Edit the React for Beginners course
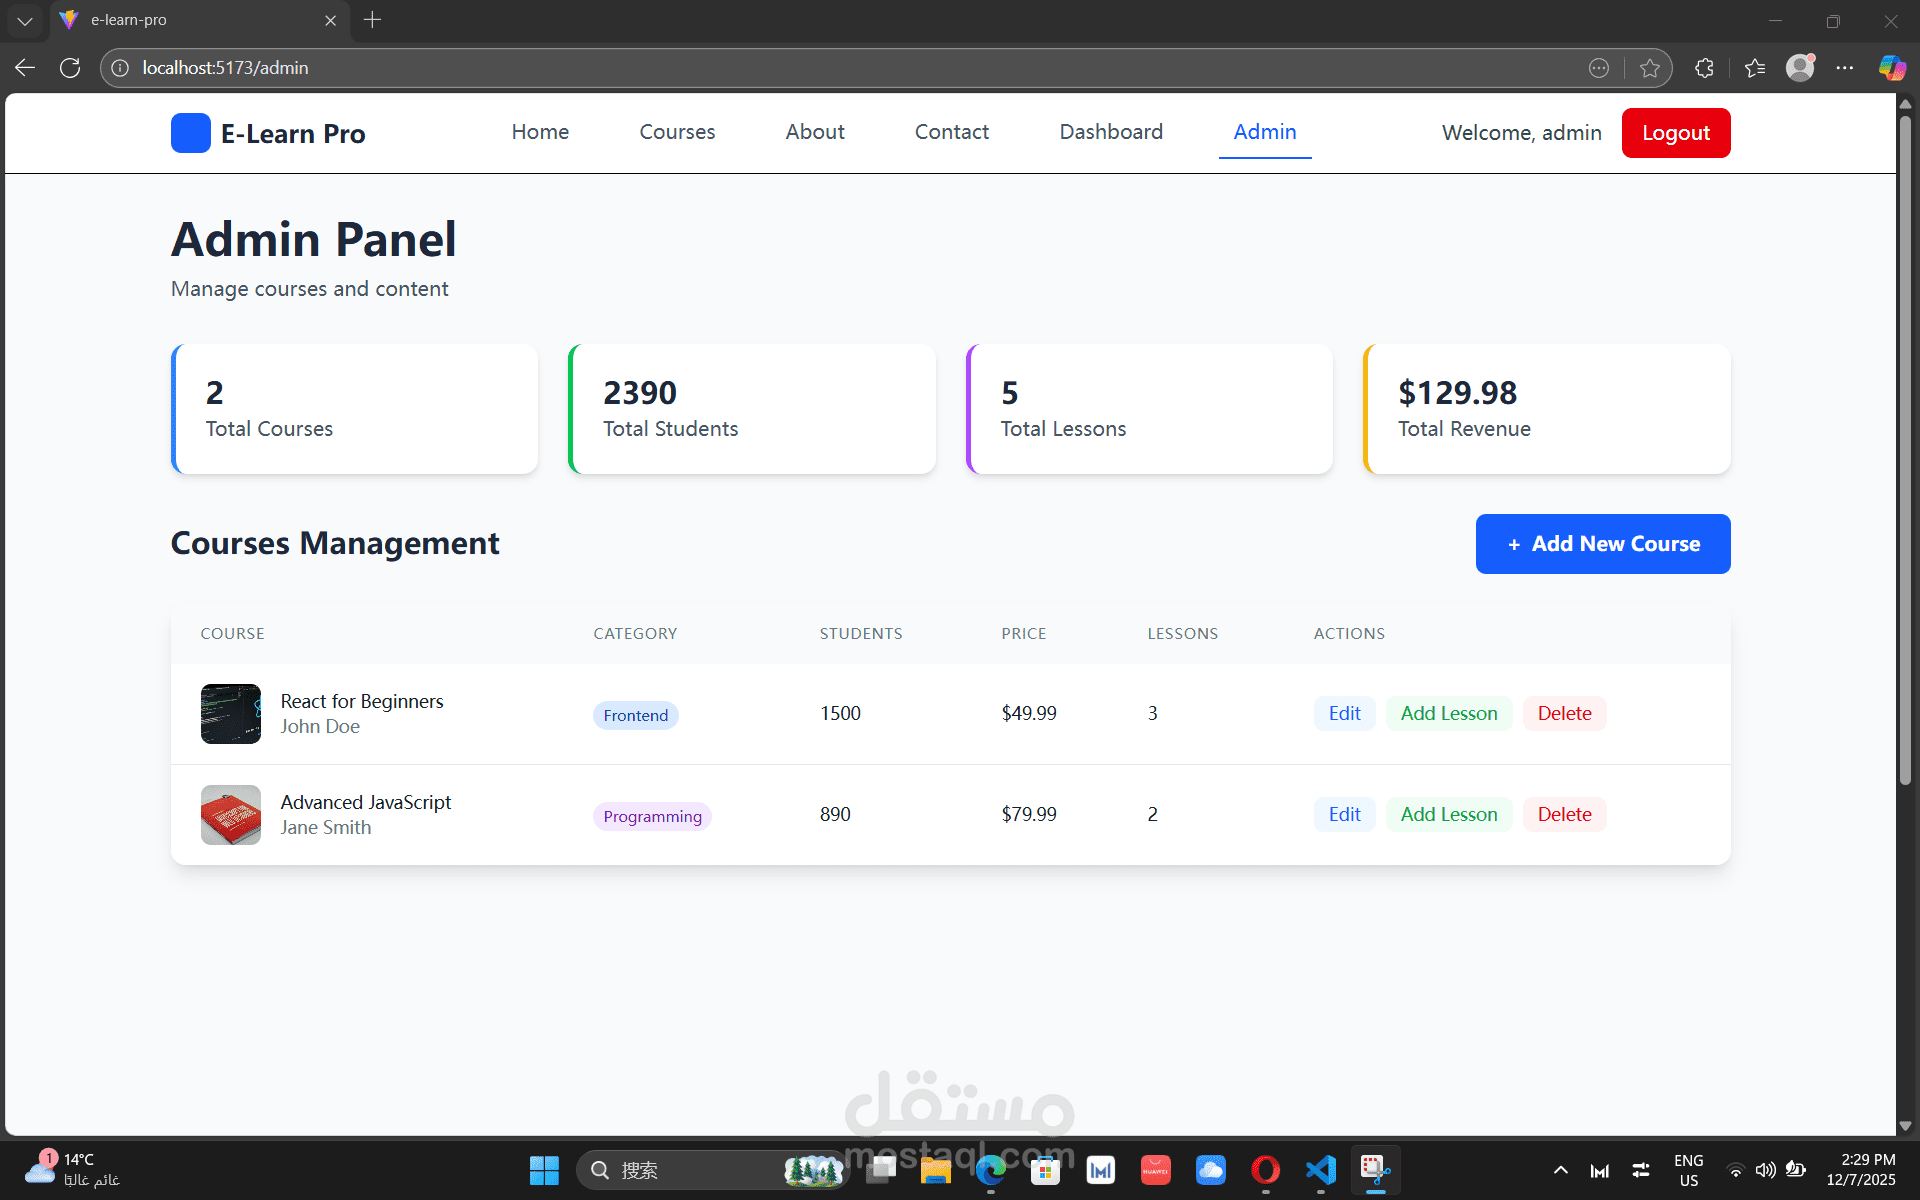Image resolution: width=1920 pixels, height=1200 pixels. coord(1344,713)
